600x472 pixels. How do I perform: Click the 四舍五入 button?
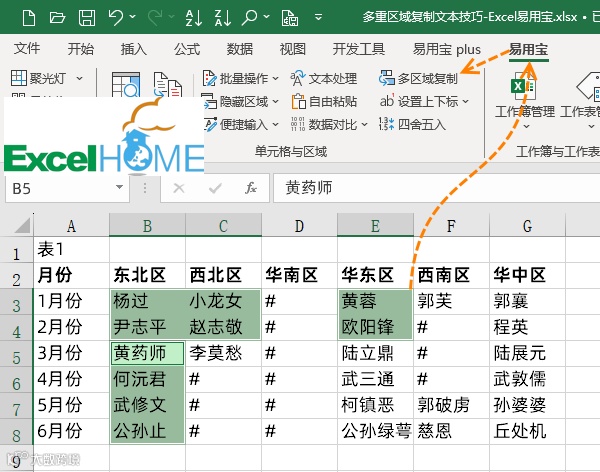412,124
